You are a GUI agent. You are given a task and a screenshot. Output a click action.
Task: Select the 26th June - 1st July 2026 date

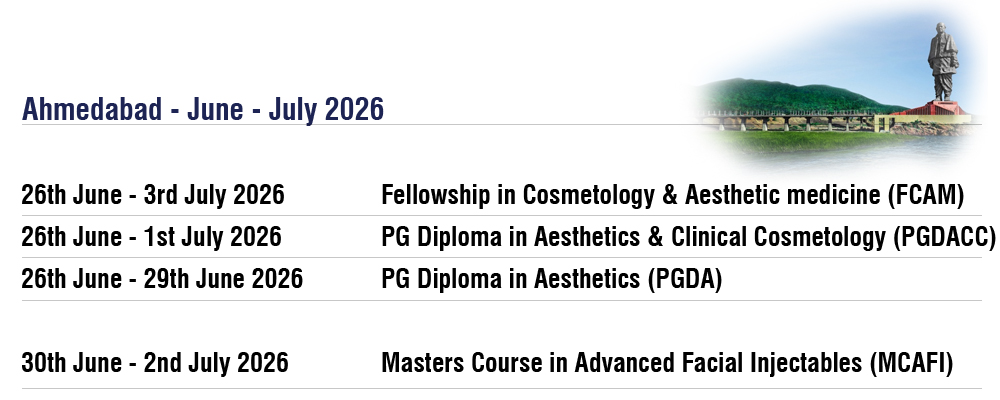(x=151, y=237)
